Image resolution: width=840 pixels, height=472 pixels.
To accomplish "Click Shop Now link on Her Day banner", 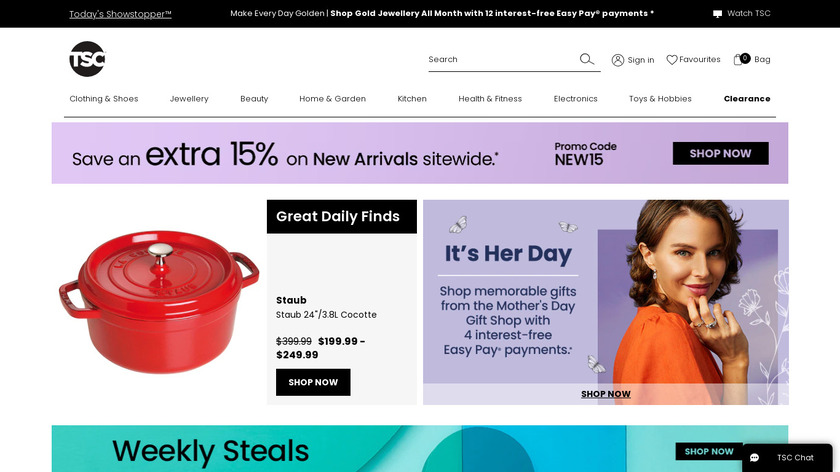I will [606, 394].
